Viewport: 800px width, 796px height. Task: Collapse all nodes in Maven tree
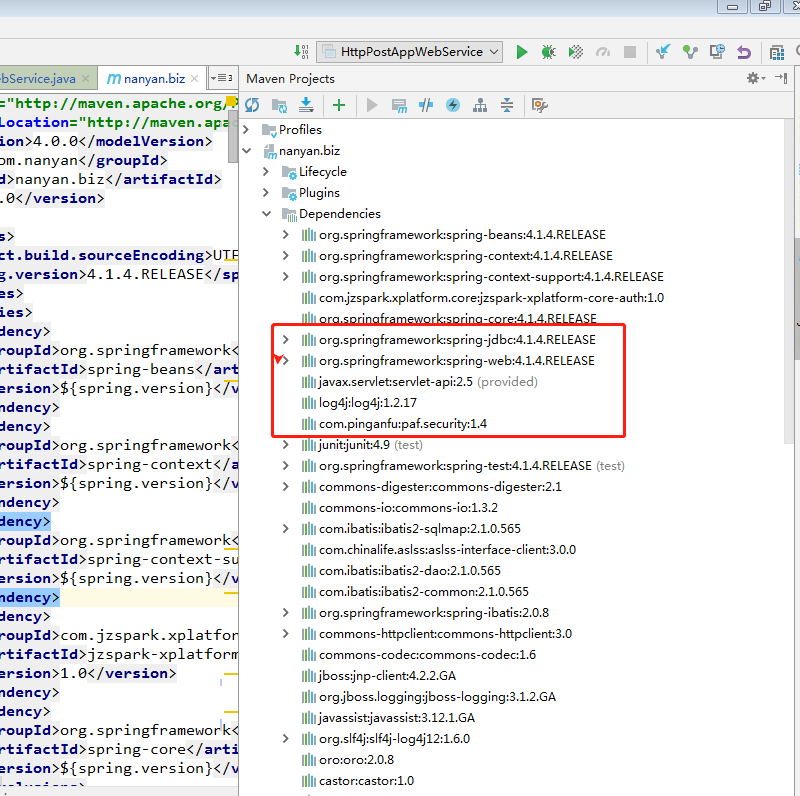pos(507,105)
